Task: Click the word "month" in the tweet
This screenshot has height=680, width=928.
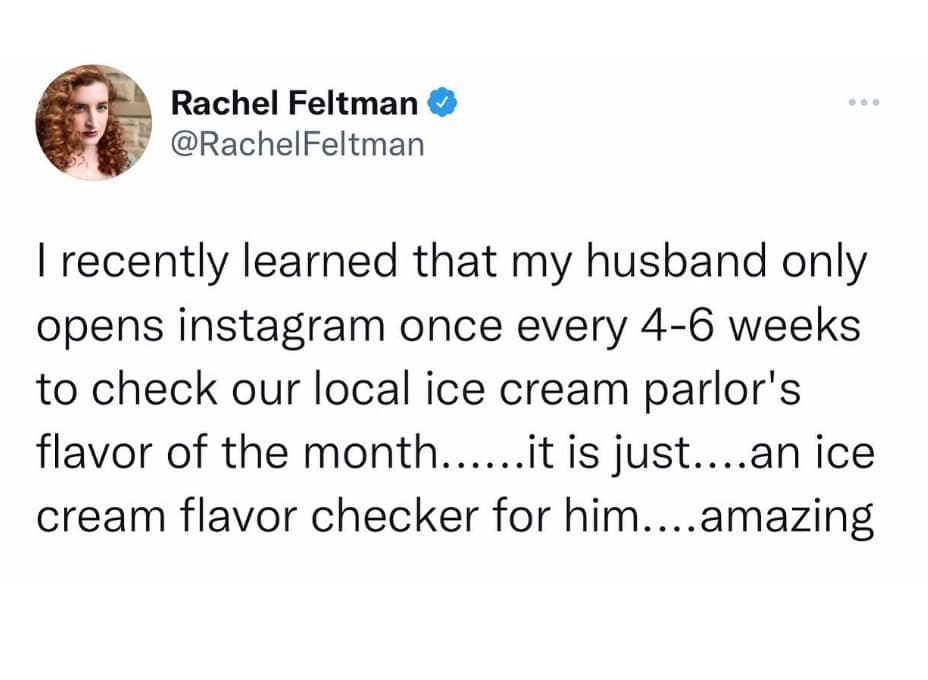Action: click(x=375, y=453)
